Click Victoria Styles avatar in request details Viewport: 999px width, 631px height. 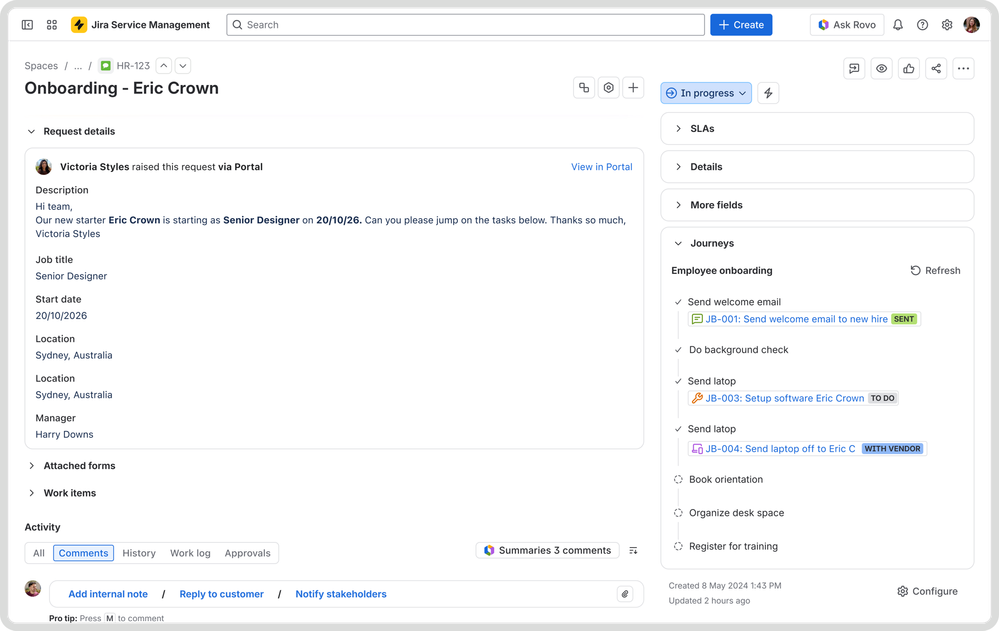click(44, 167)
